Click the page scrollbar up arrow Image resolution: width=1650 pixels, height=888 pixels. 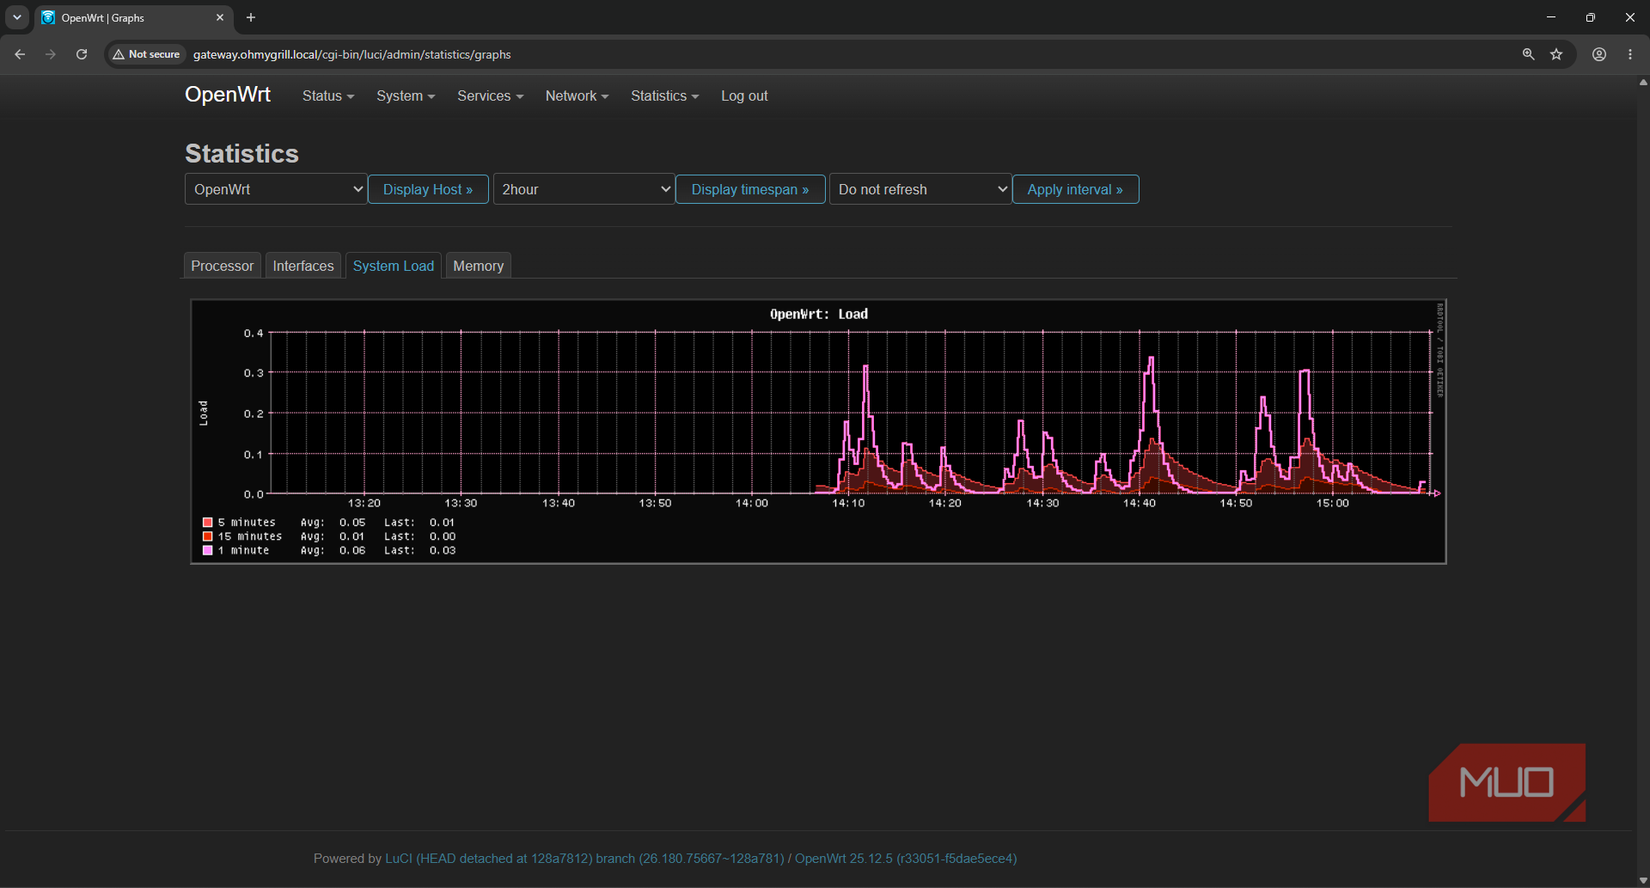(x=1643, y=82)
